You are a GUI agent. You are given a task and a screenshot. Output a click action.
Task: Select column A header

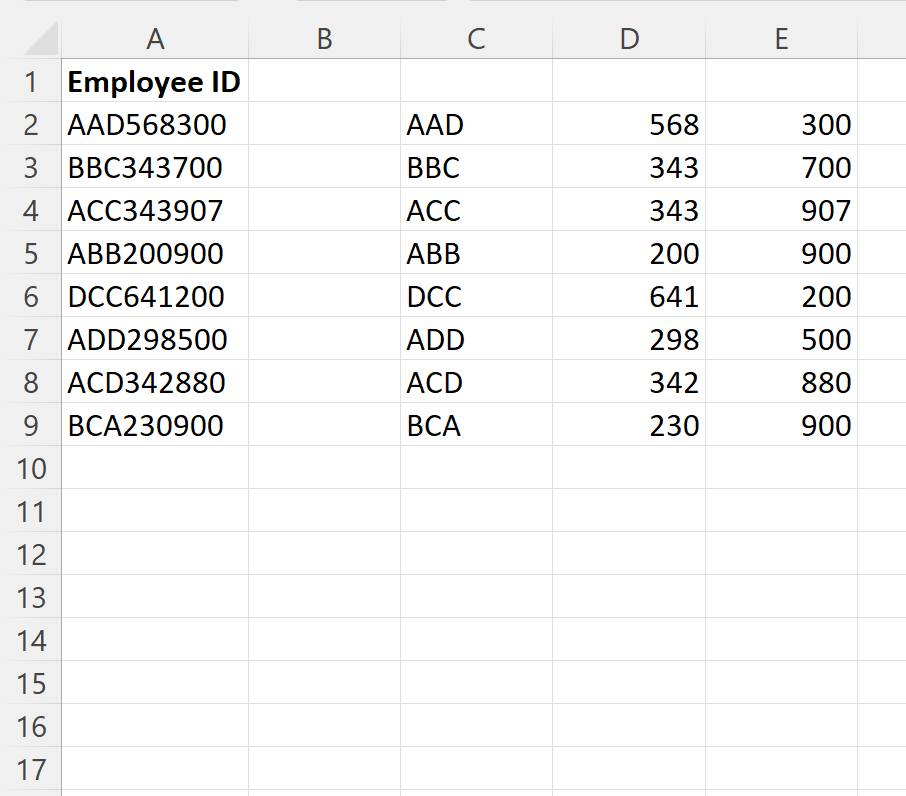tap(156, 39)
